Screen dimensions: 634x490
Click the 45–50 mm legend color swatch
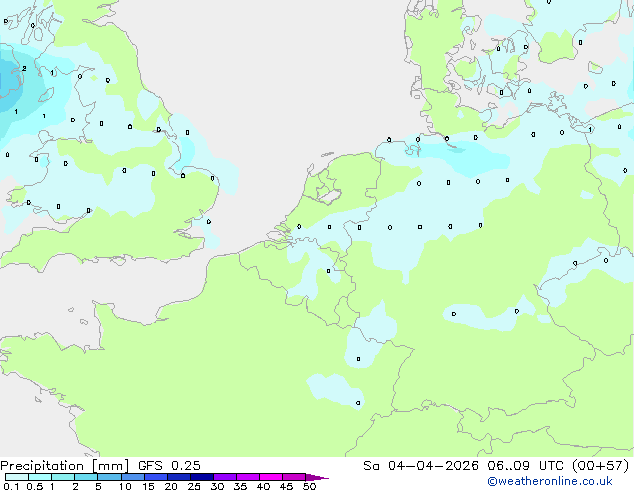pyautogui.click(x=294, y=477)
